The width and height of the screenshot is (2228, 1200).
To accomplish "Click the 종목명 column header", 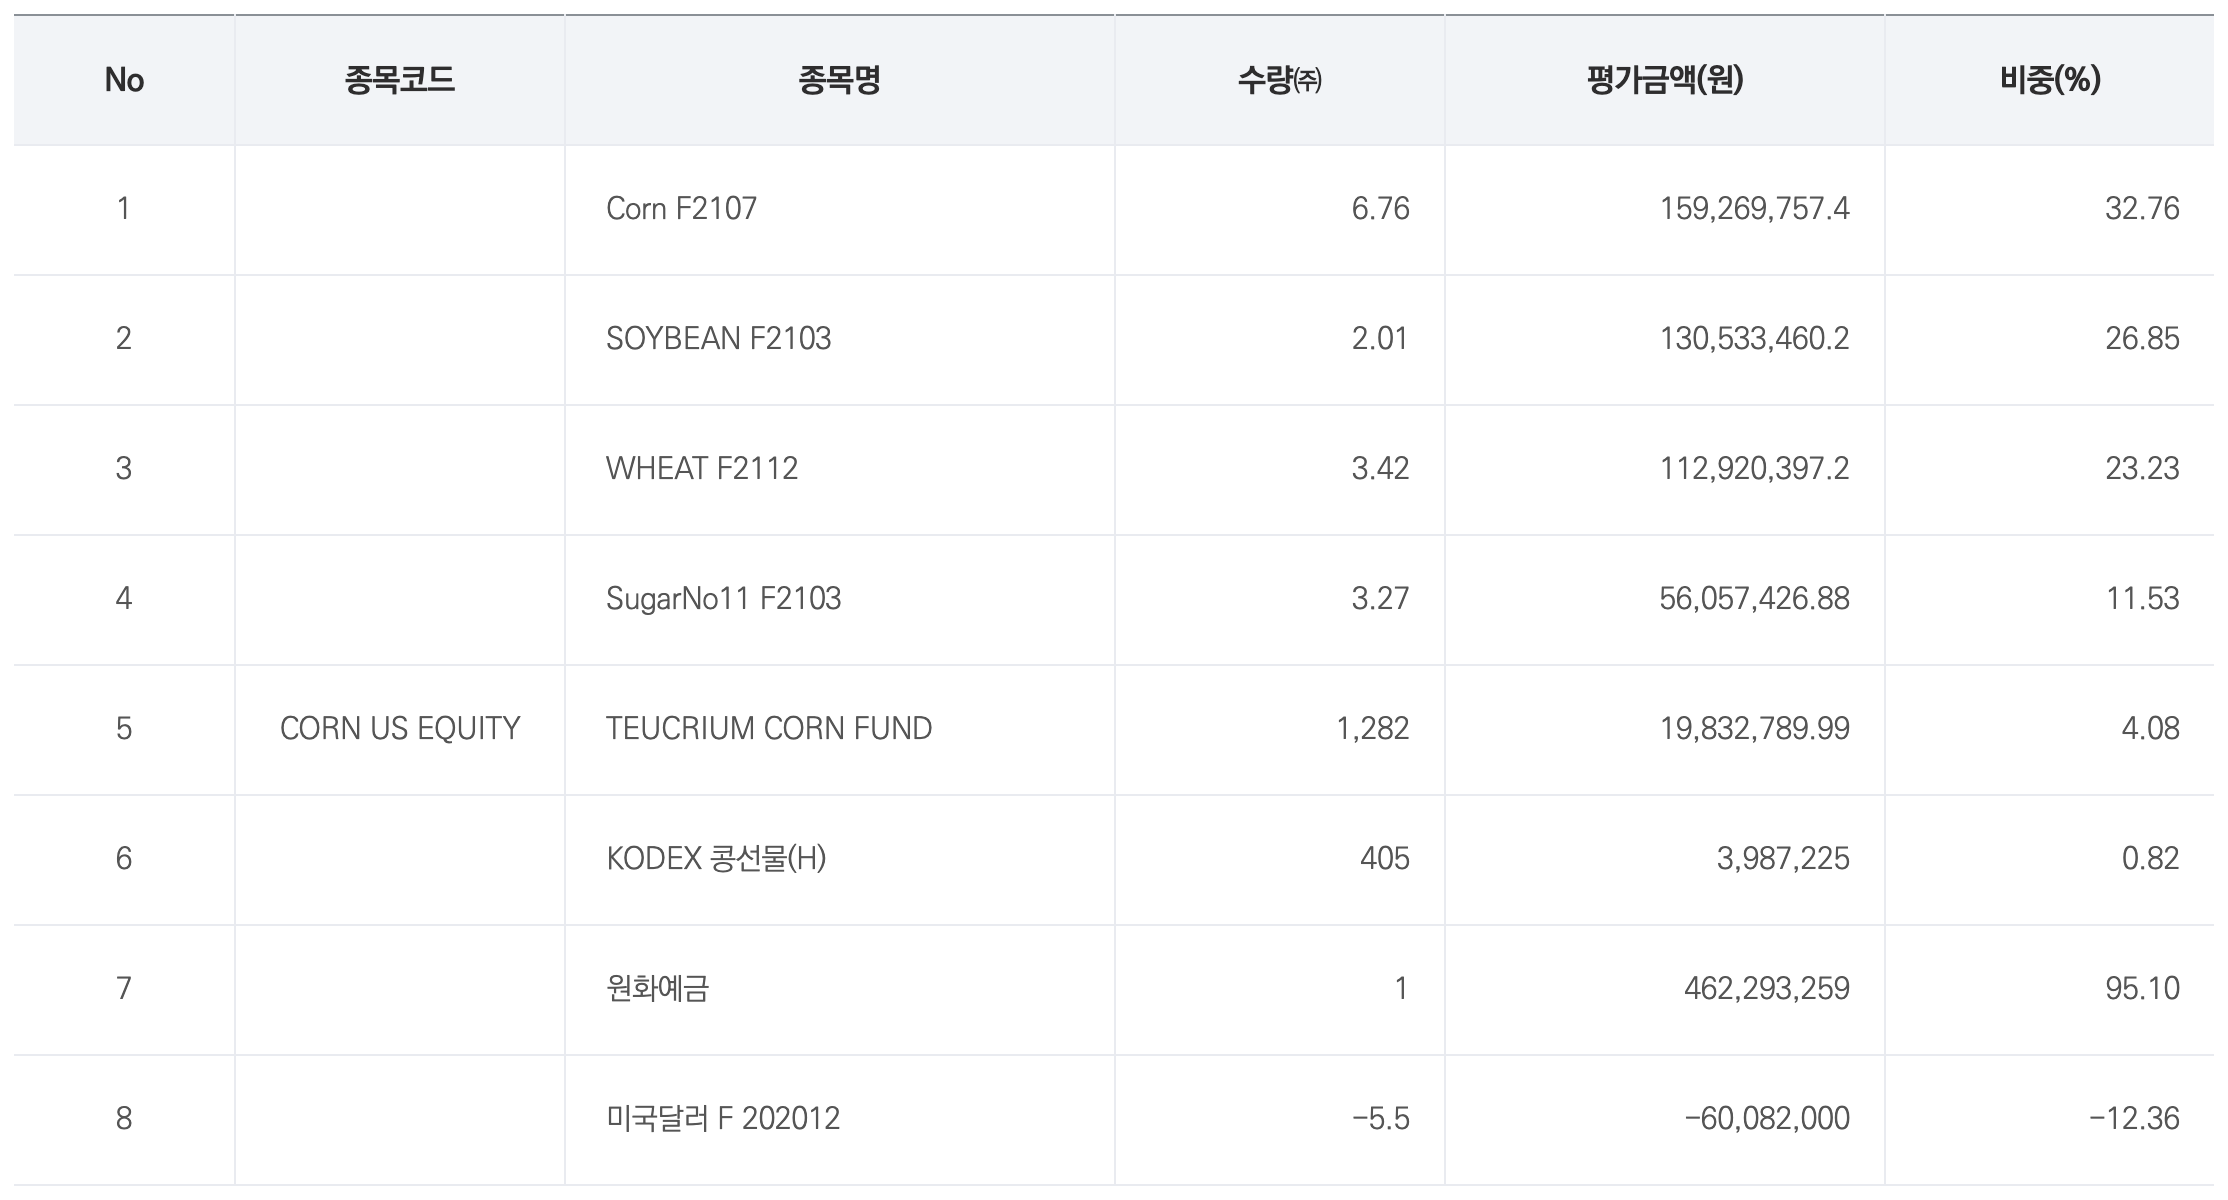I will tap(839, 80).
